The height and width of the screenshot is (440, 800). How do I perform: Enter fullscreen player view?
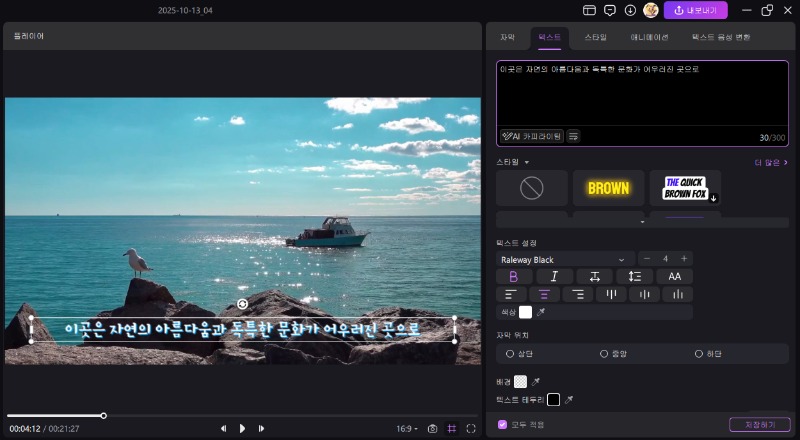click(x=471, y=428)
